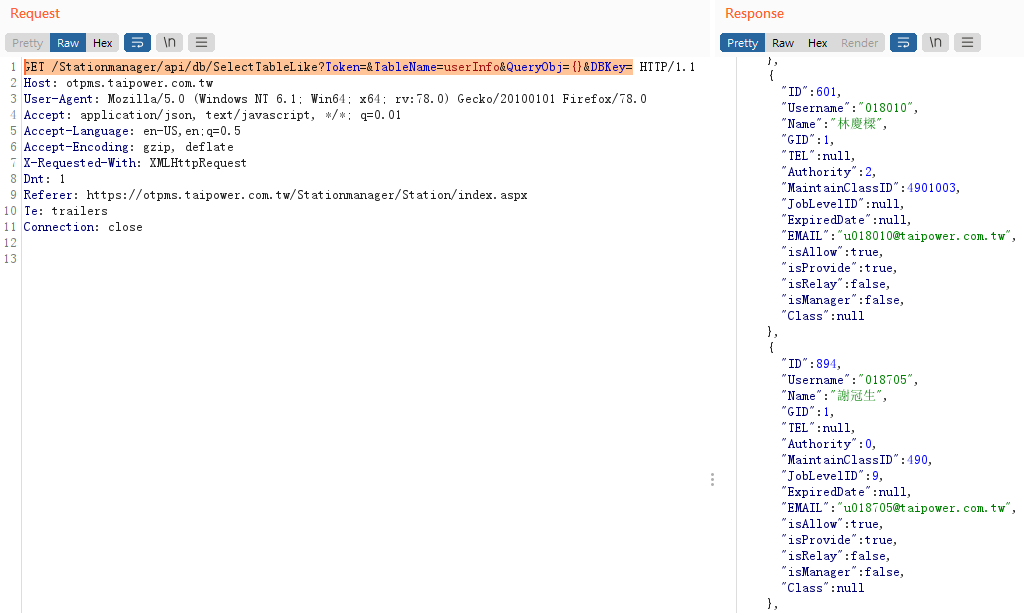Click the "Authority":2 line
The height and width of the screenshot is (613, 1024).
[x=829, y=172]
